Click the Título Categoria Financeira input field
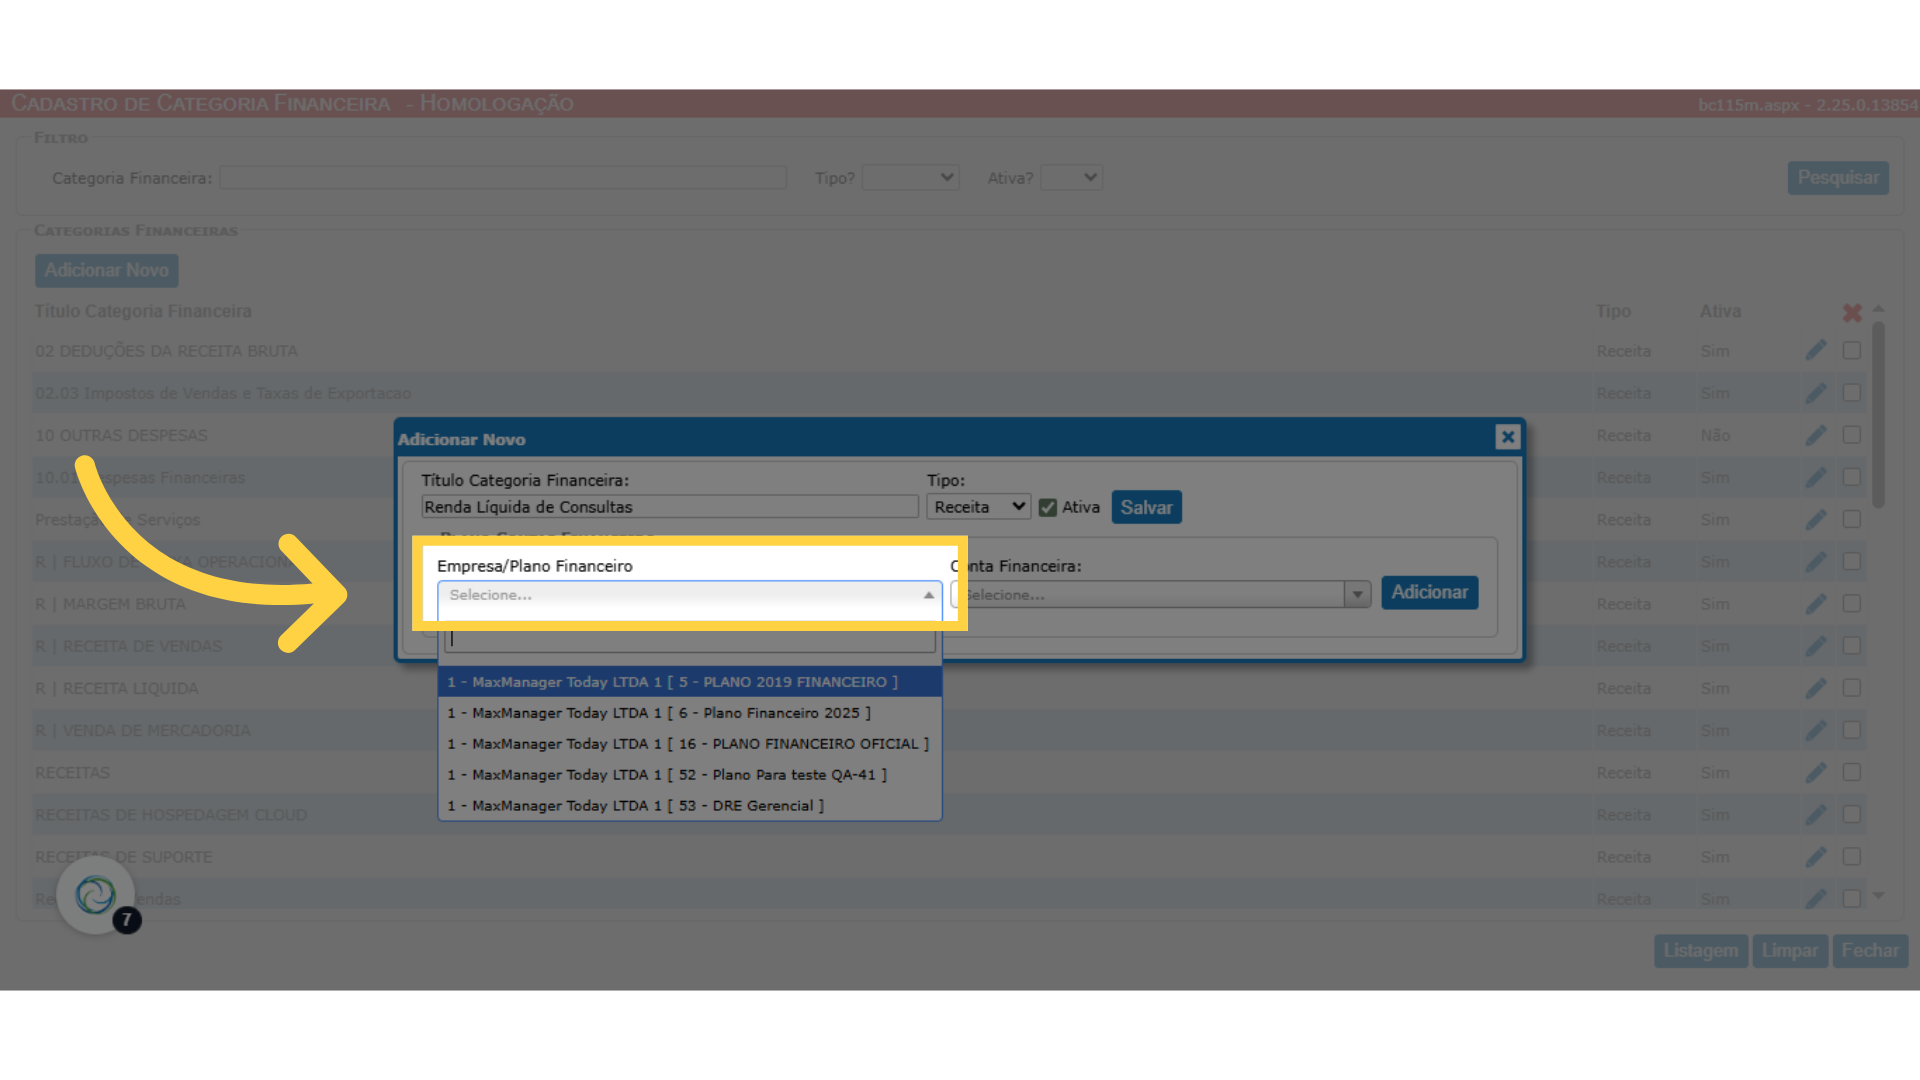The height and width of the screenshot is (1080, 1920). [670, 507]
